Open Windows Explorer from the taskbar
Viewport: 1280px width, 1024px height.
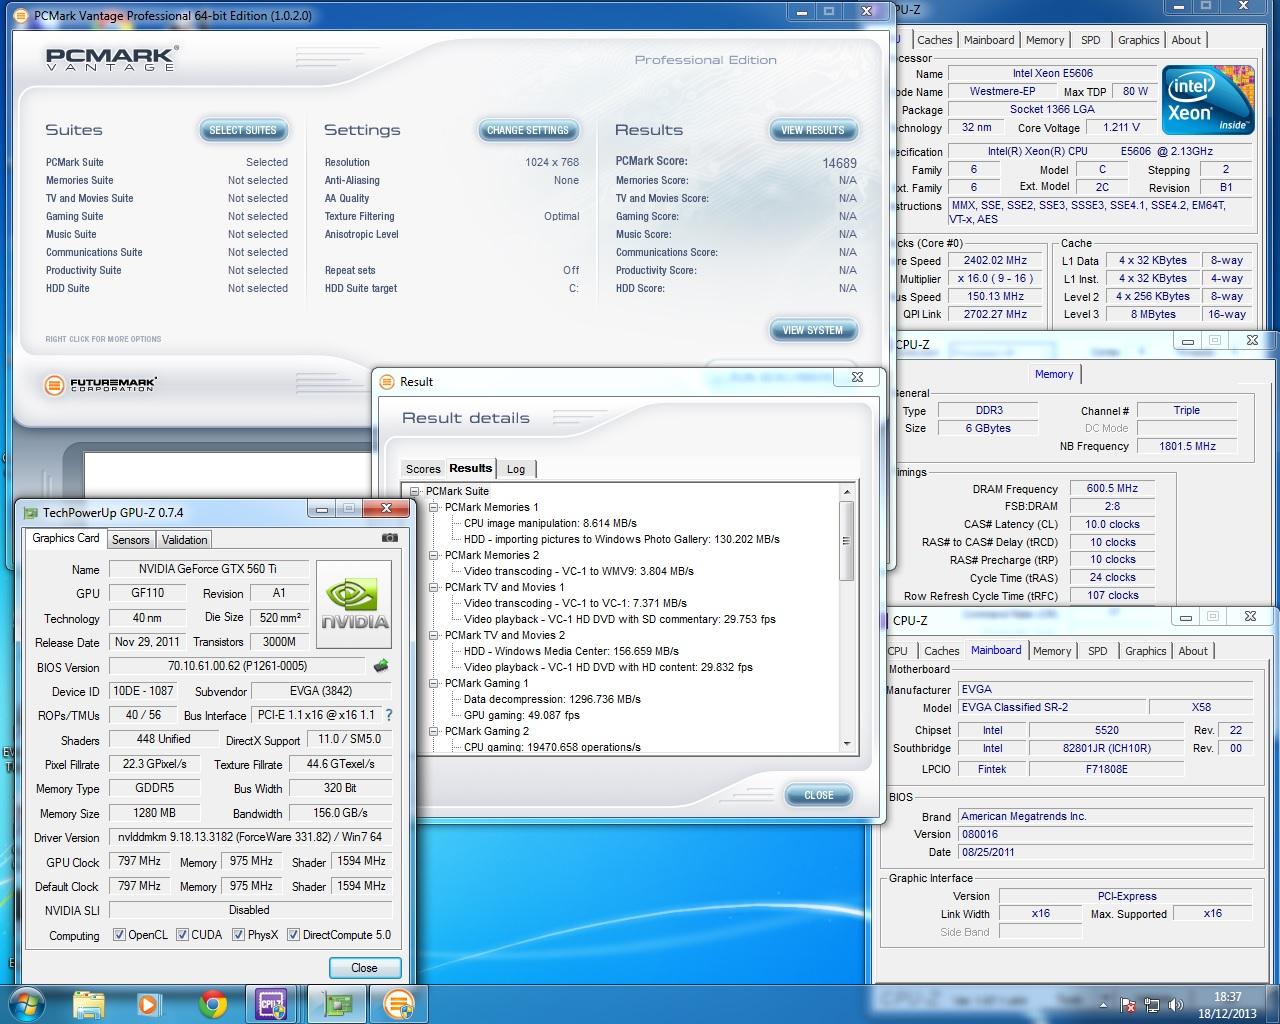pyautogui.click(x=89, y=1004)
